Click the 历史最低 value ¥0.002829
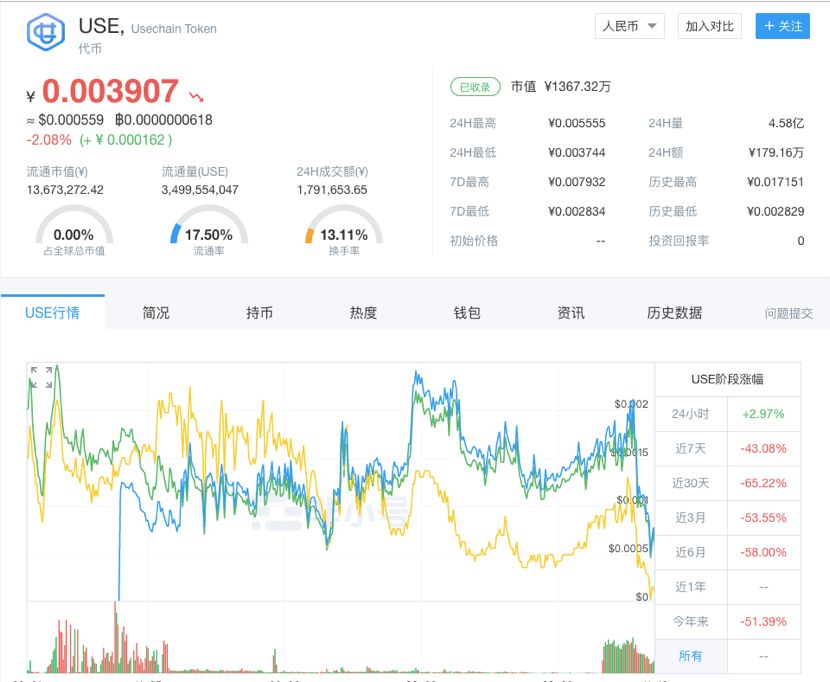Screen dimensions: 830x682 pos(775,211)
